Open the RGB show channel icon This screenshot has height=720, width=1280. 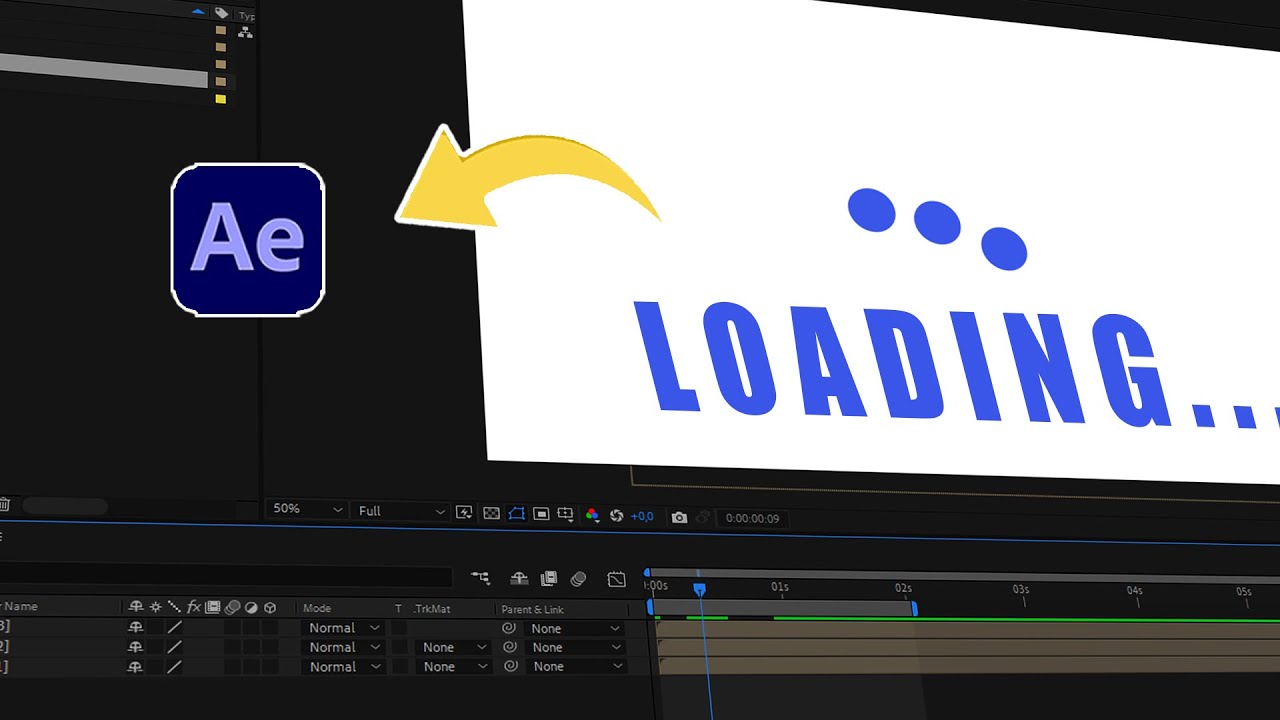(x=592, y=515)
